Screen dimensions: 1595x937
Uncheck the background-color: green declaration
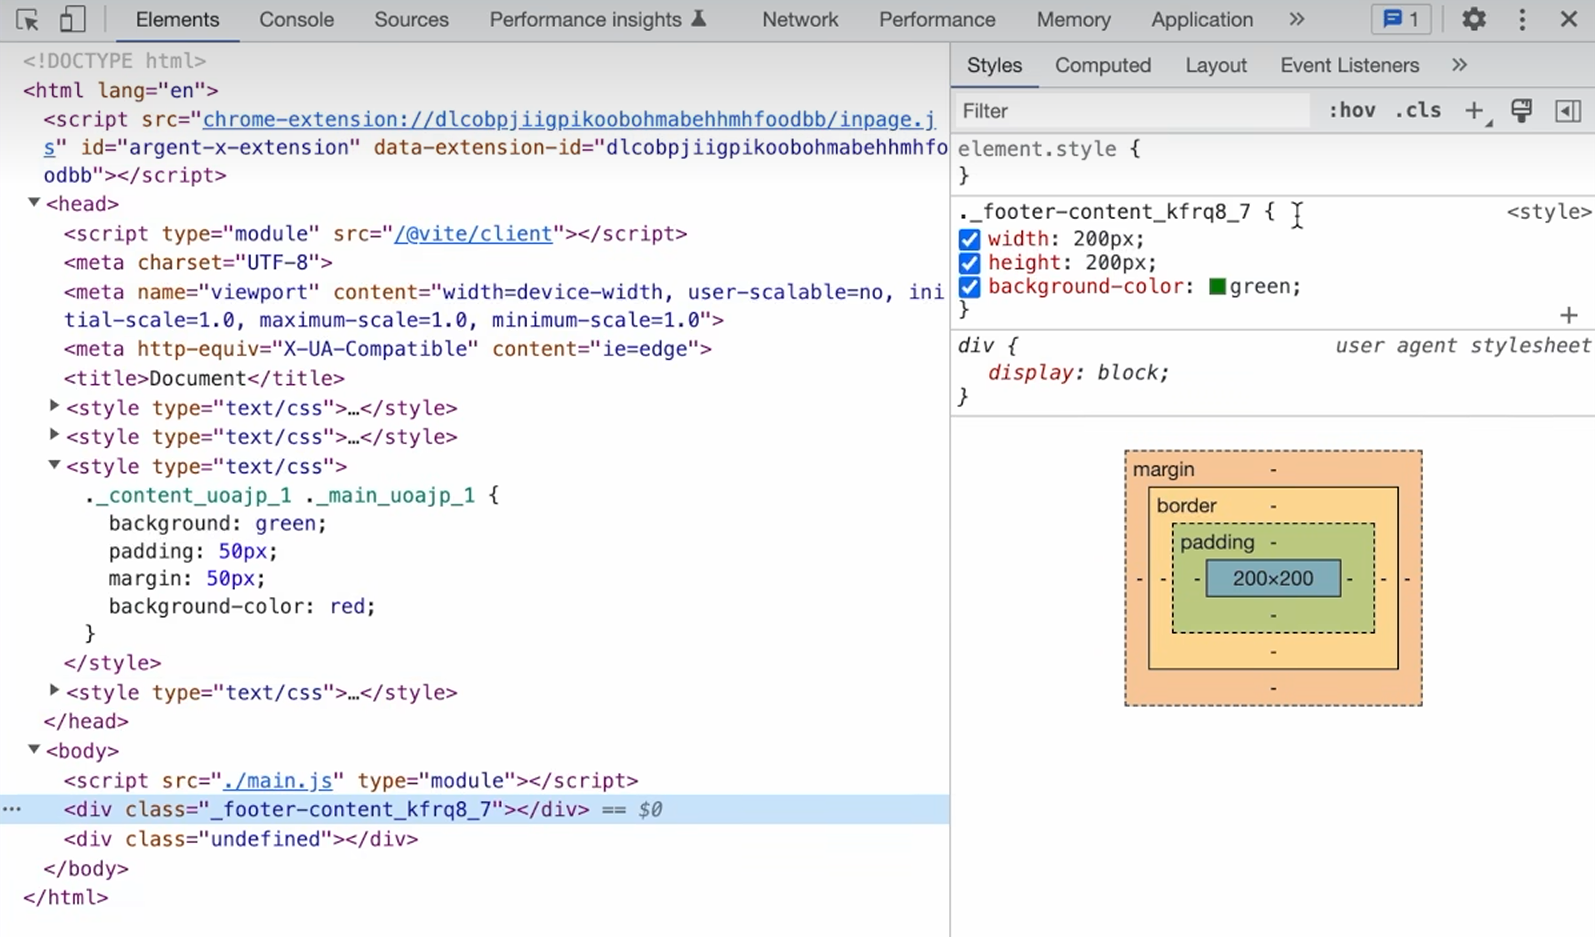pyautogui.click(x=969, y=288)
